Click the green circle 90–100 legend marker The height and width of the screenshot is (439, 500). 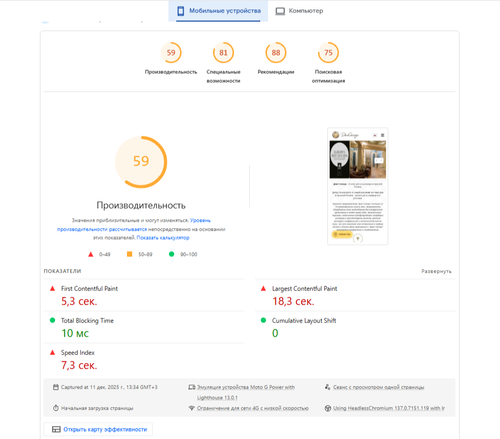pyautogui.click(x=171, y=254)
